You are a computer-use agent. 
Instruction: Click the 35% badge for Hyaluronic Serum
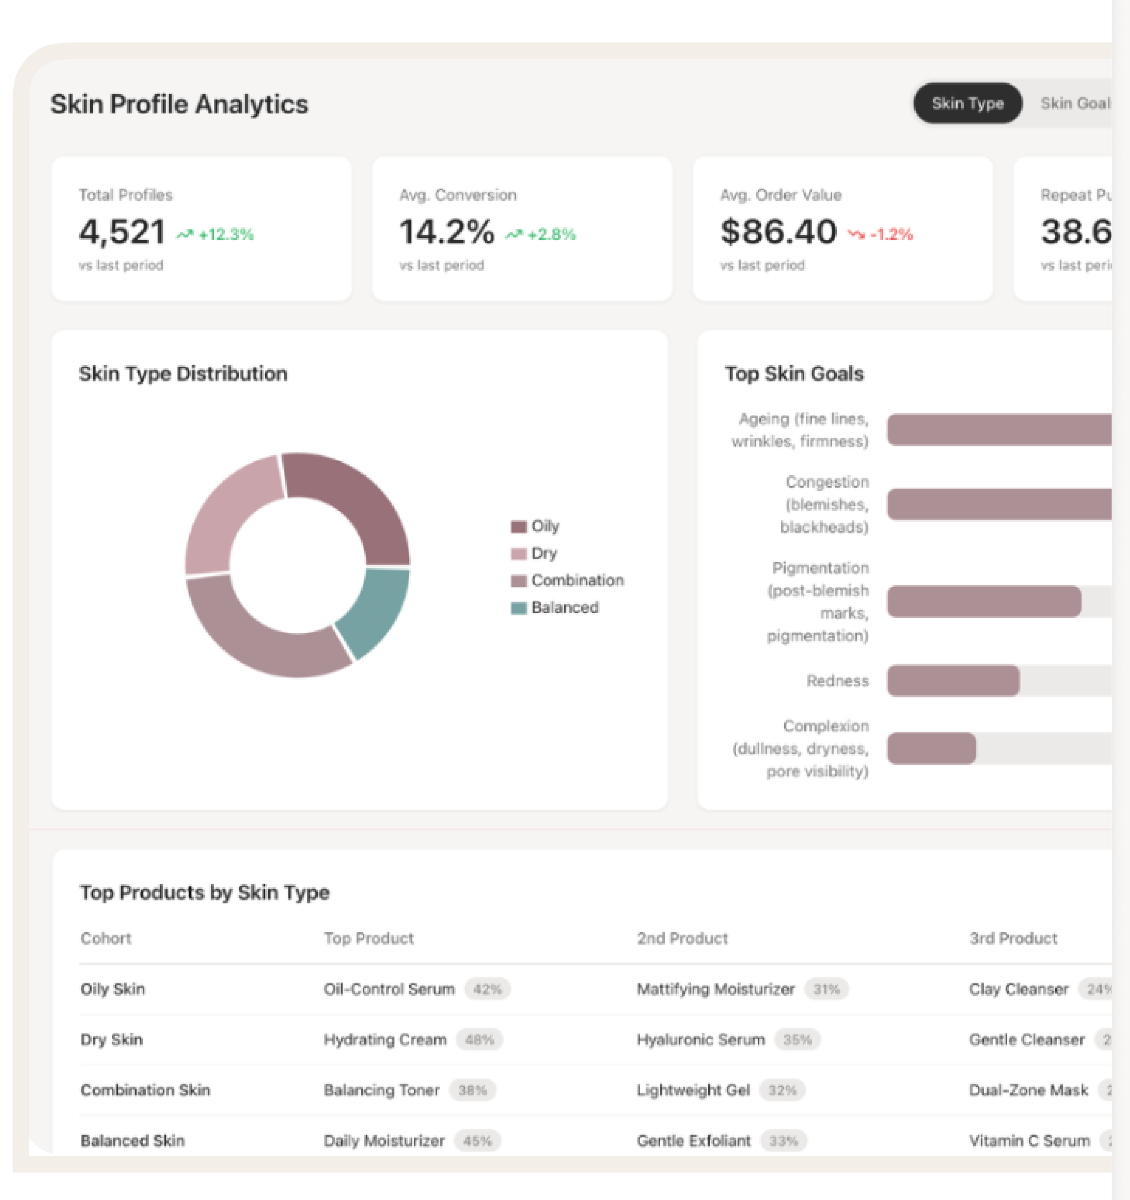point(798,1040)
